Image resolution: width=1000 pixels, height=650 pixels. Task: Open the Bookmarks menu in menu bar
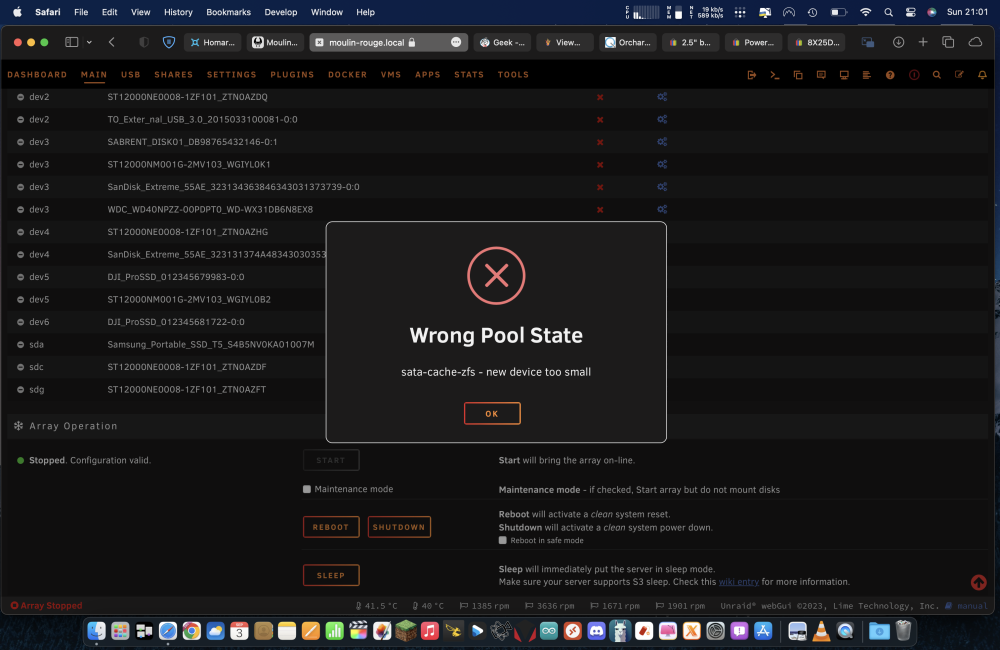click(x=228, y=12)
